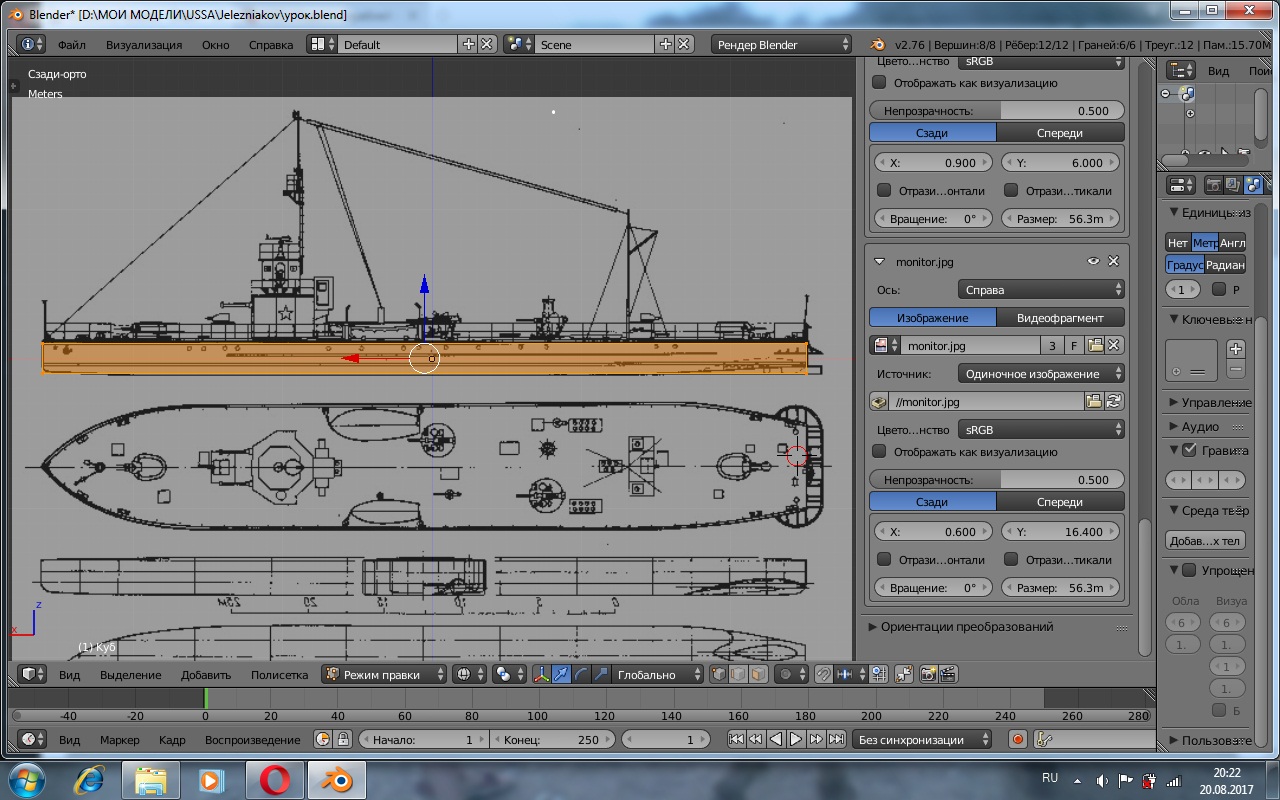Select the translate manipulator arrow icon

(x=562, y=675)
